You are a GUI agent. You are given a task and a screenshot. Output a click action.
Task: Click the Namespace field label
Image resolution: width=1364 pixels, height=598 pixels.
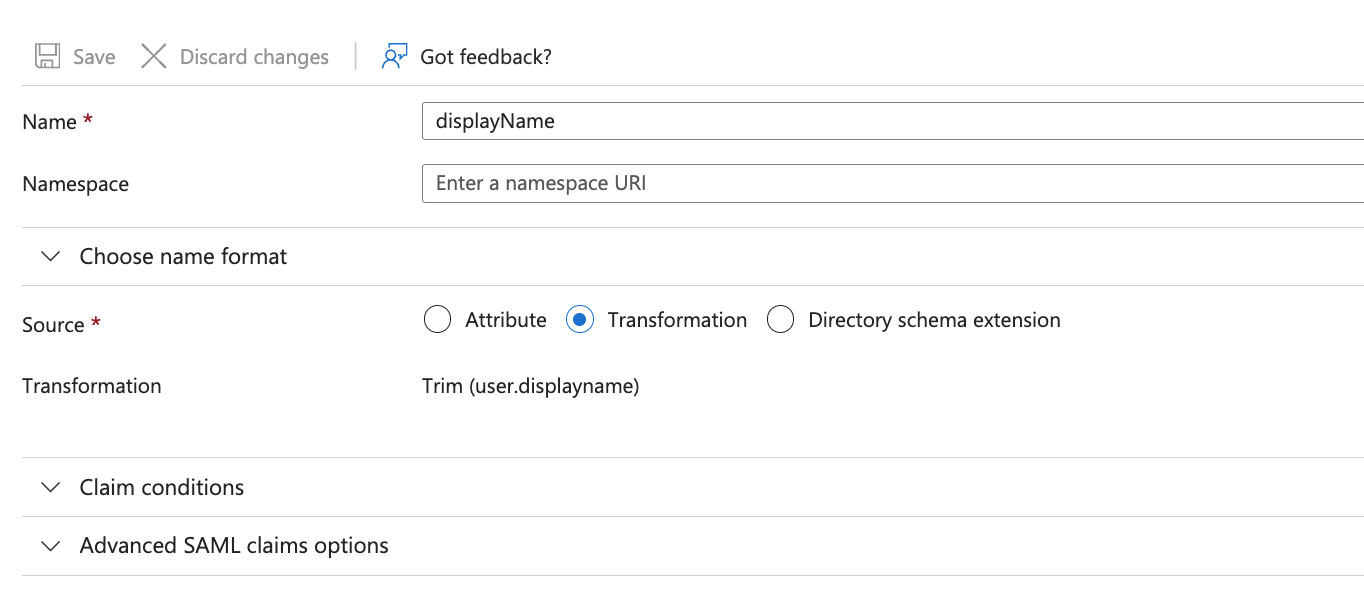(75, 184)
